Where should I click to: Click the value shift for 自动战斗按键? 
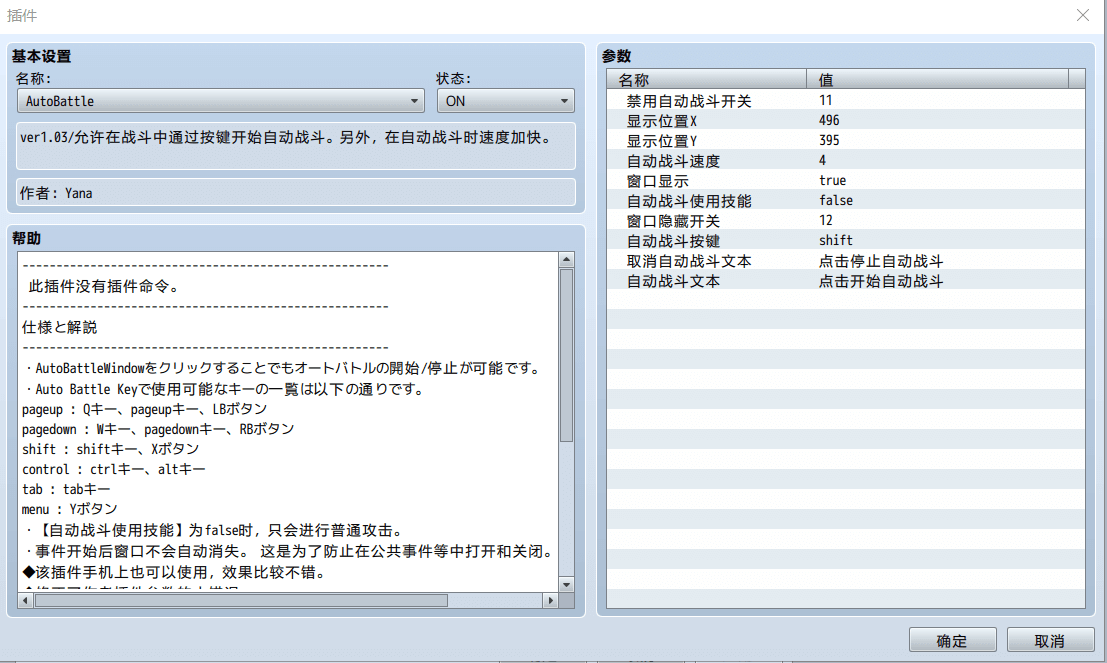pyautogui.click(x=836, y=241)
